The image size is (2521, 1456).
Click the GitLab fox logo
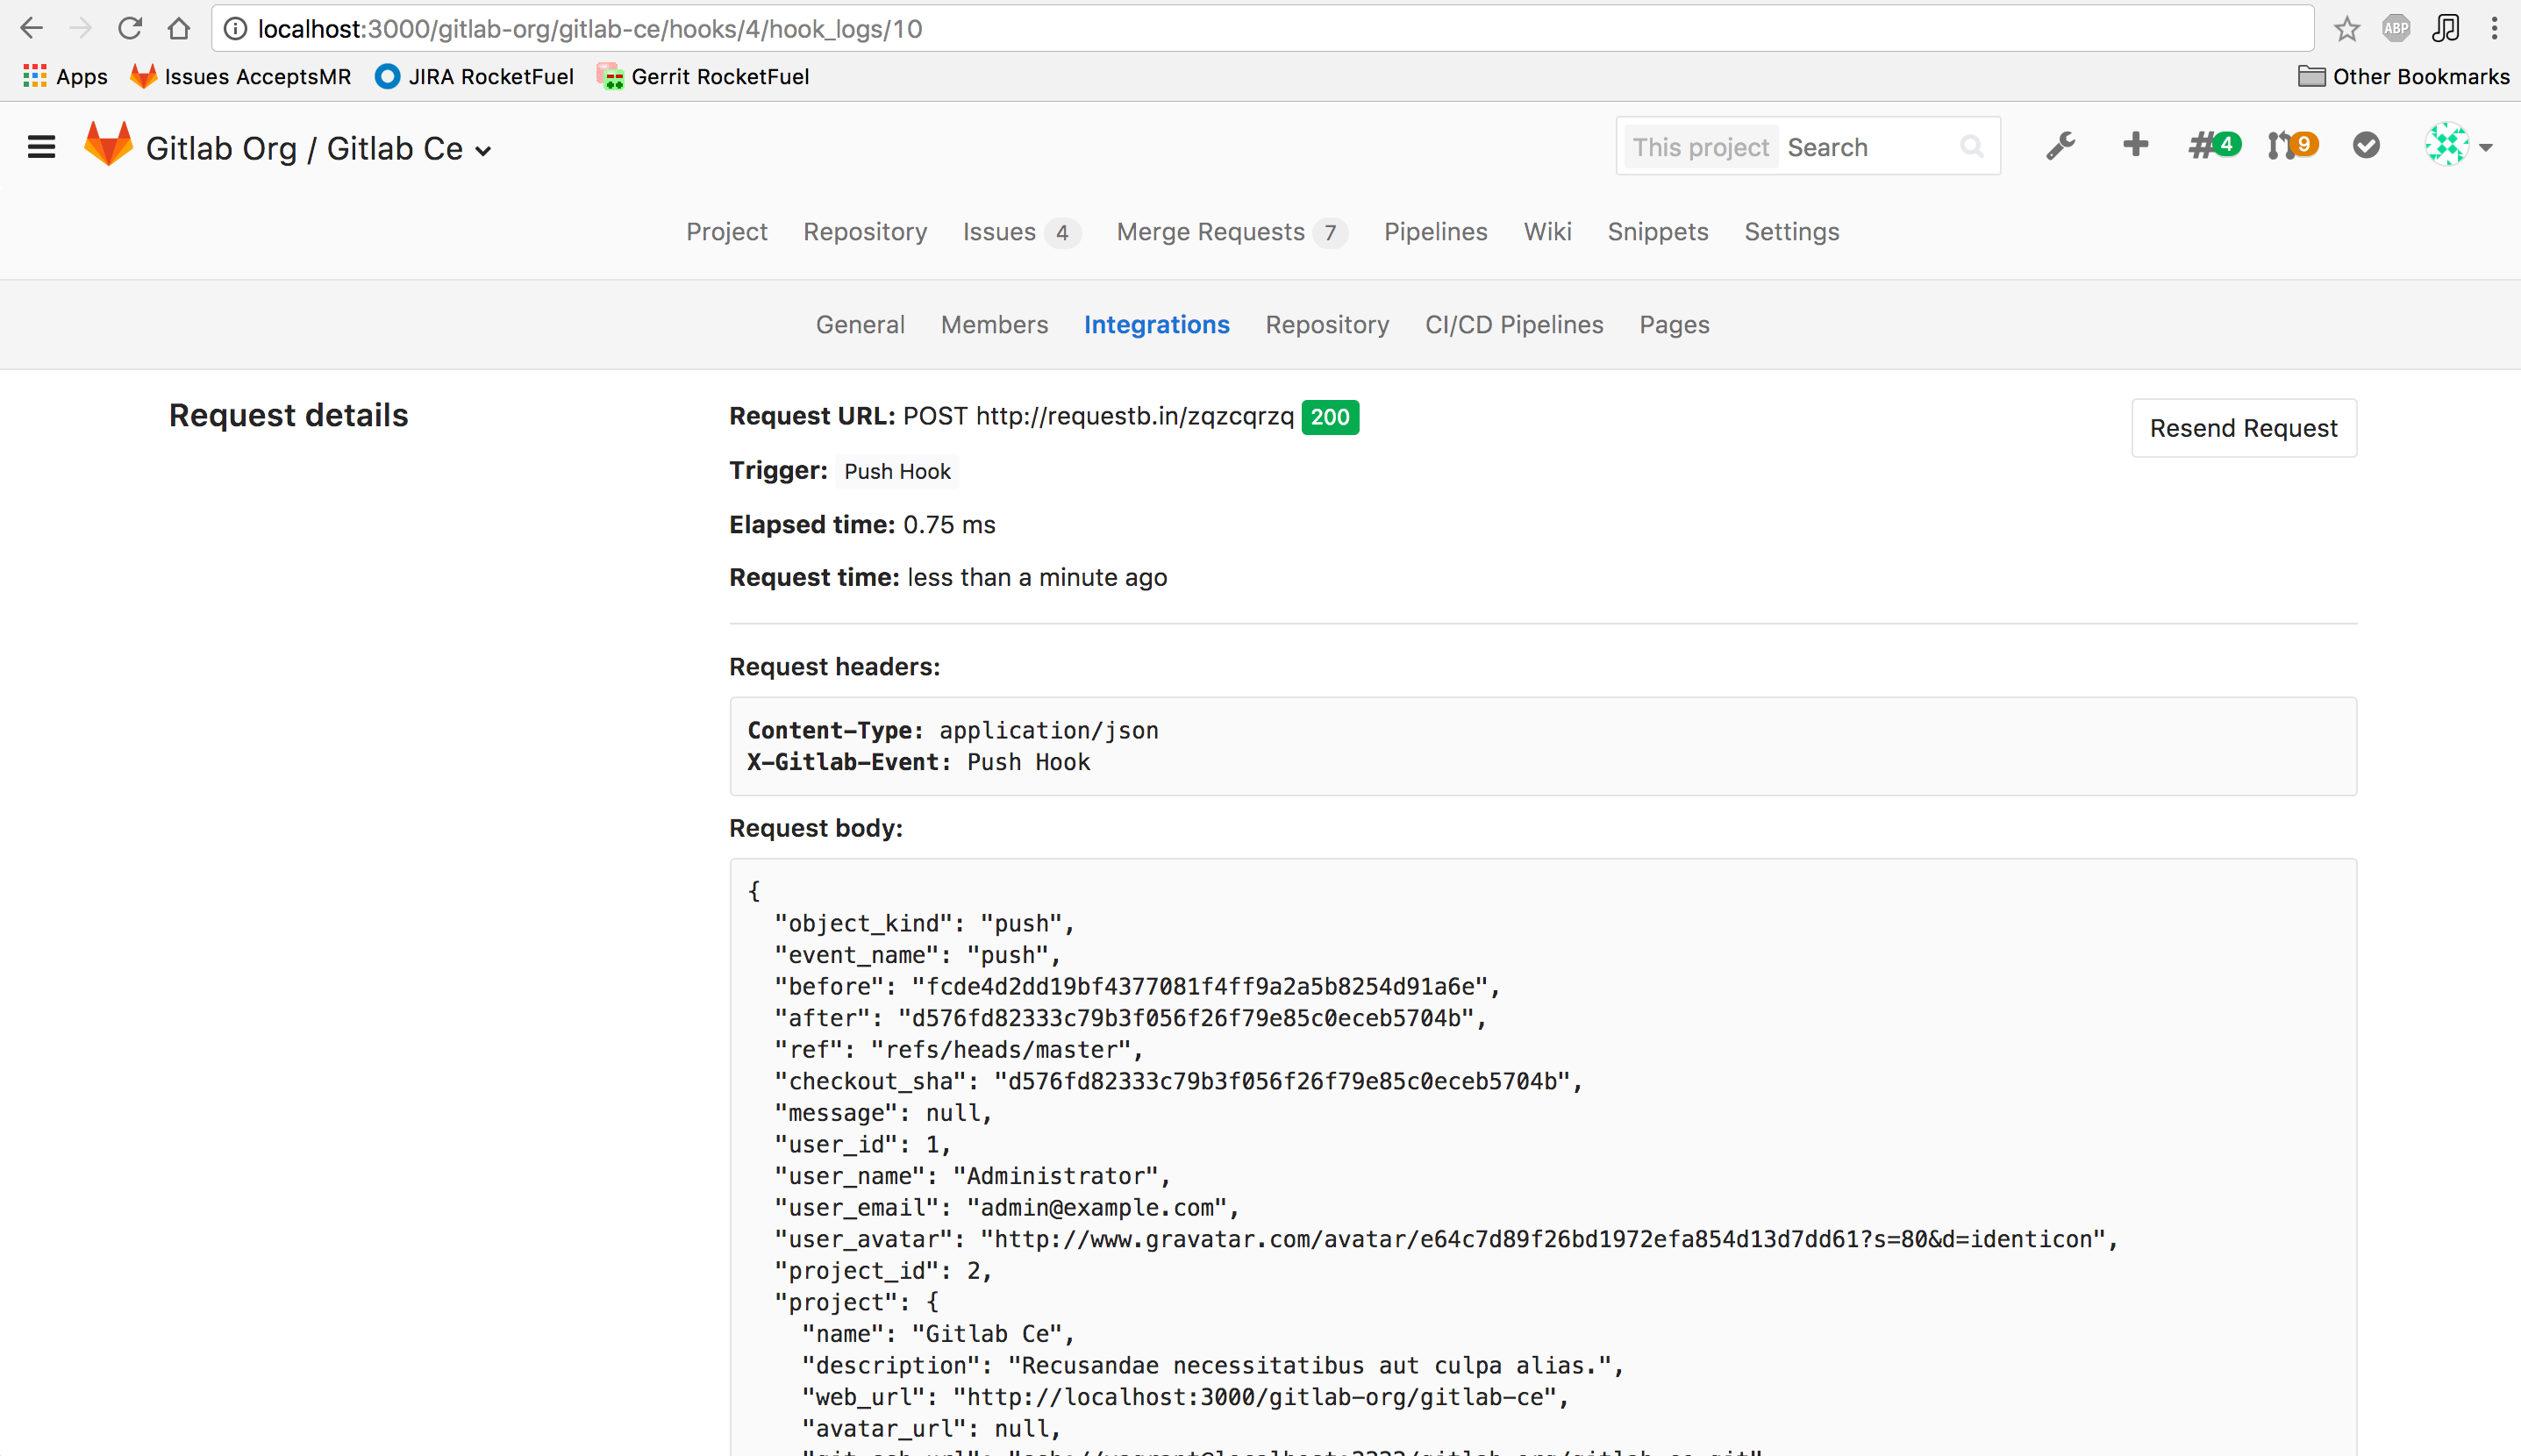point(108,146)
